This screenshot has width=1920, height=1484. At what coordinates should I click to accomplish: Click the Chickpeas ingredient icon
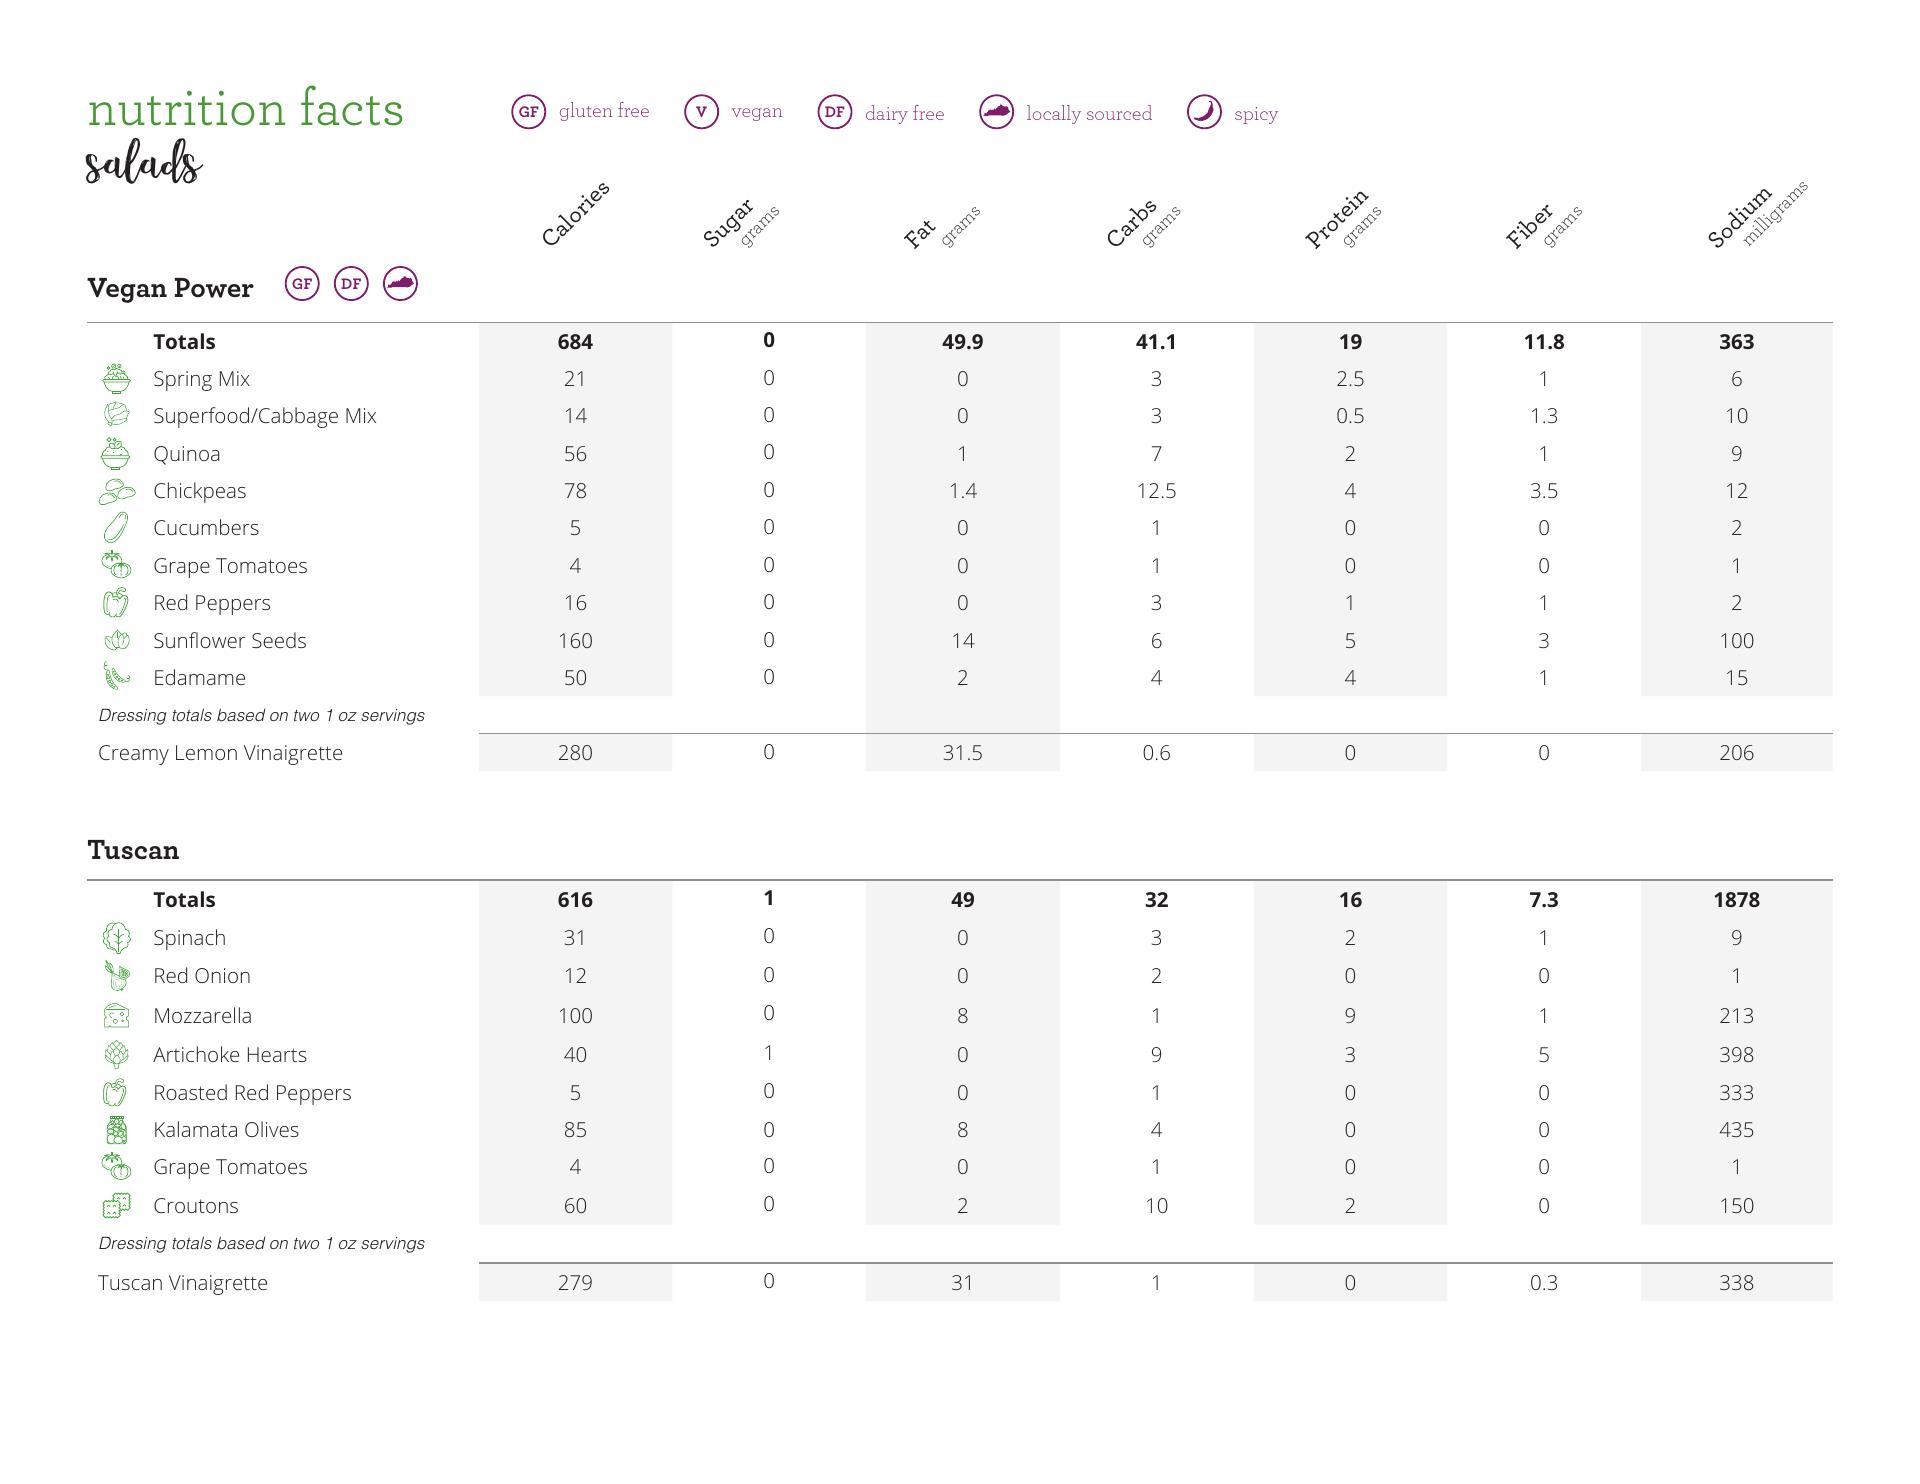pos(117,491)
